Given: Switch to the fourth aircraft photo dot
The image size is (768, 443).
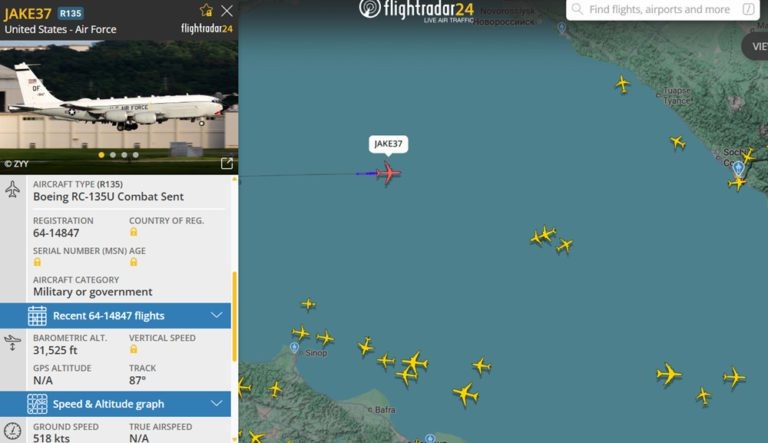Looking at the screenshot, I should coord(136,155).
